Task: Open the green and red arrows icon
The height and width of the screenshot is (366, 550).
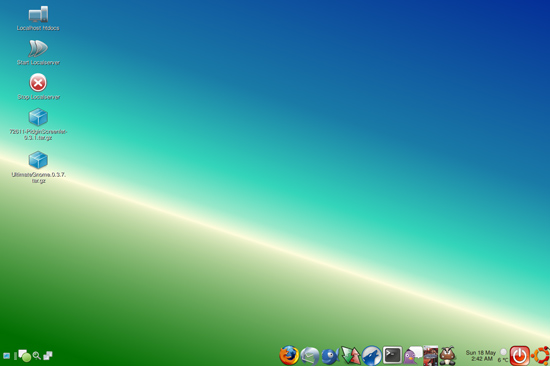Action: click(x=351, y=355)
